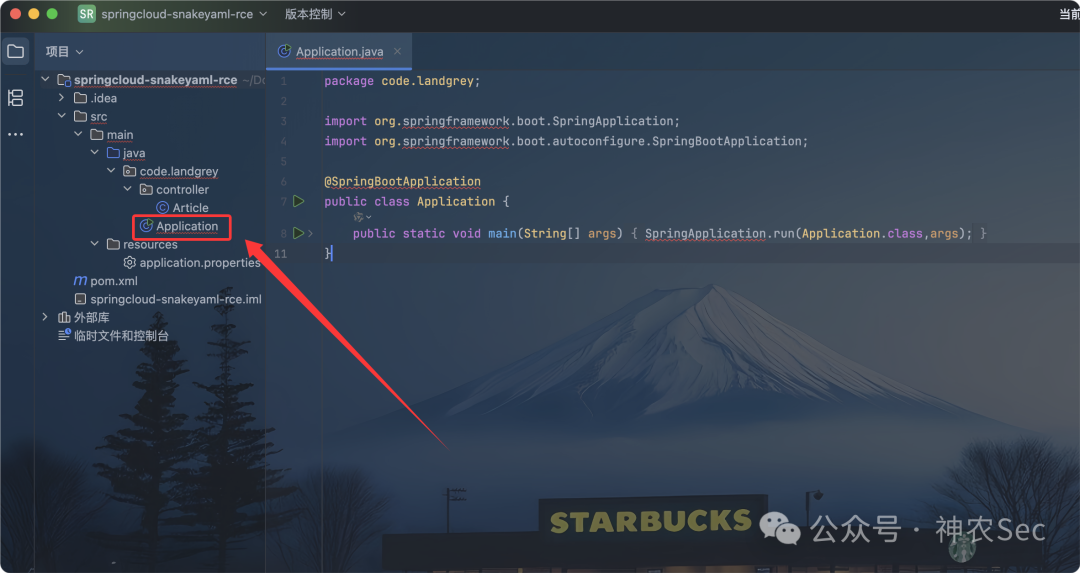
Task: Collapse the main folder
Action: [79, 134]
